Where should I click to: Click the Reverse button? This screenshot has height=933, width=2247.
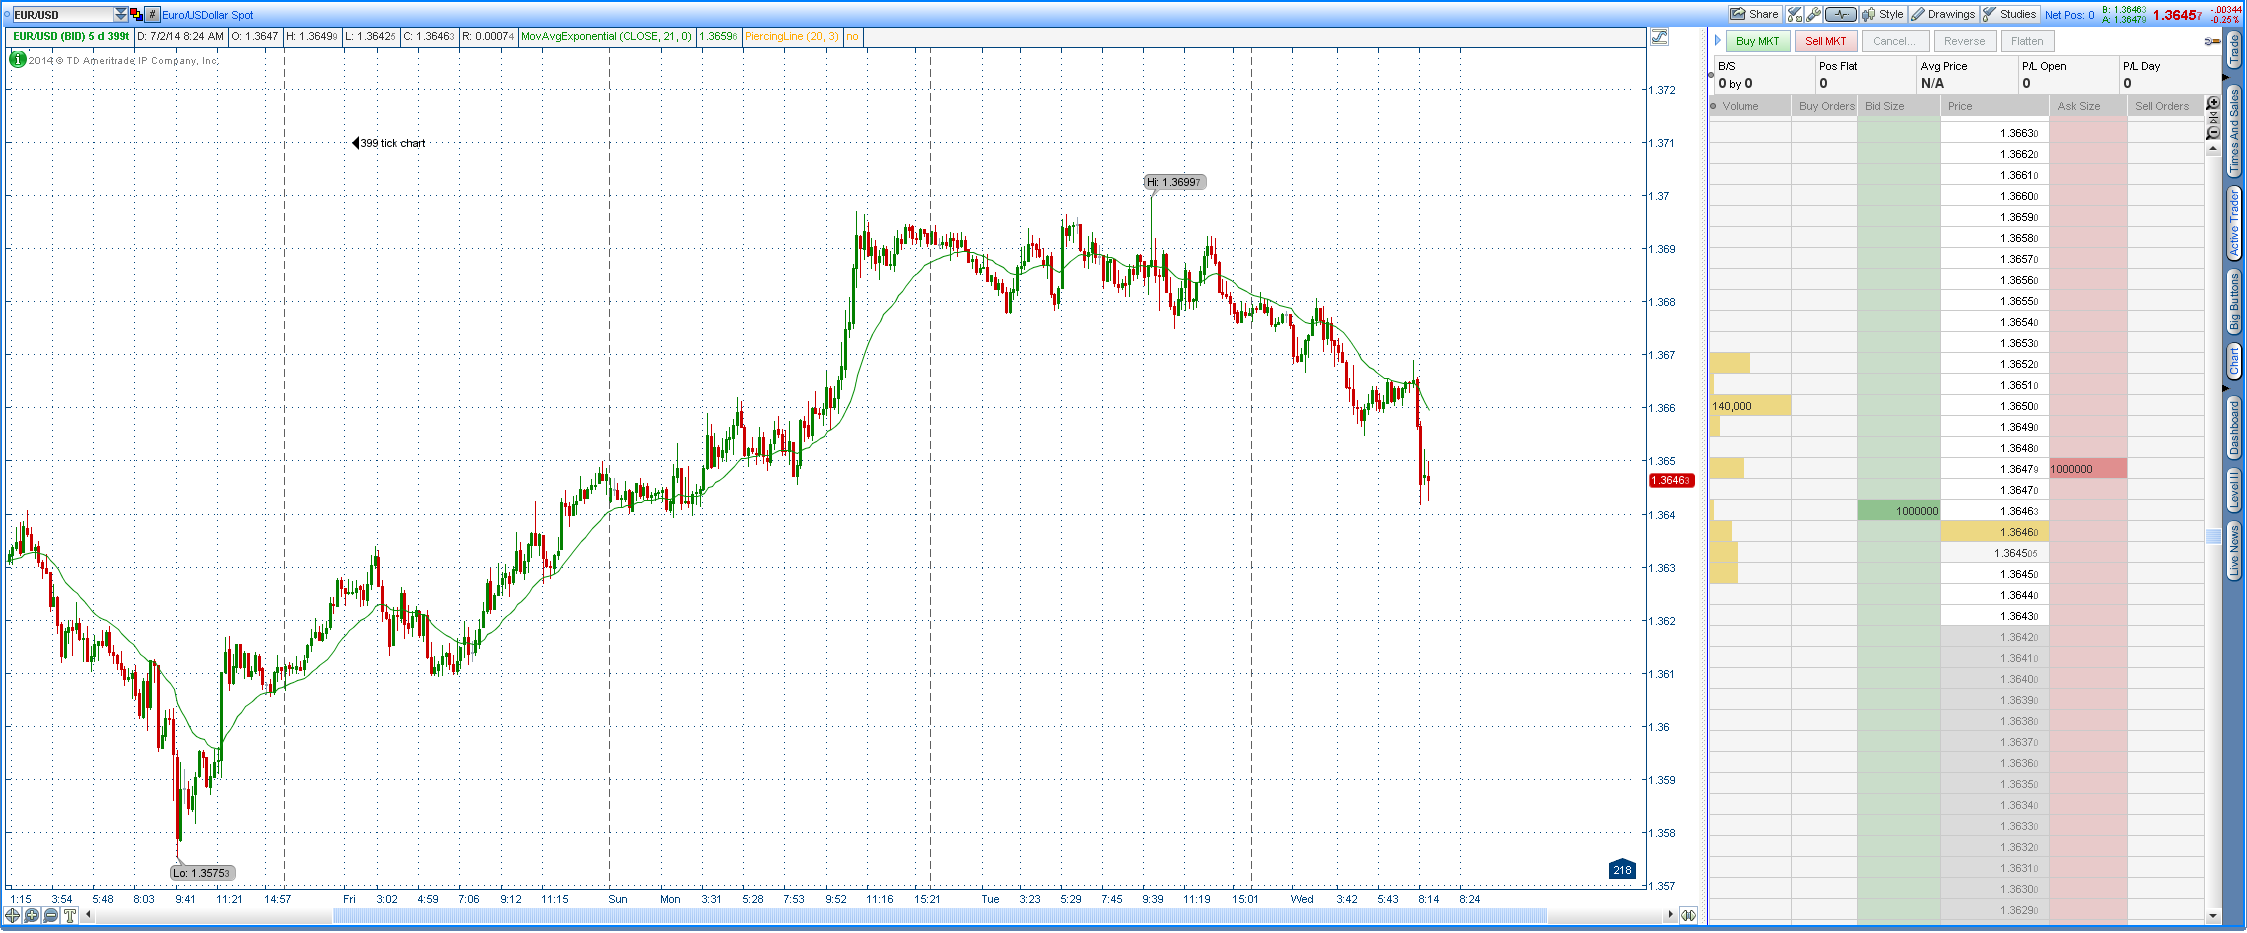pyautogui.click(x=1964, y=41)
